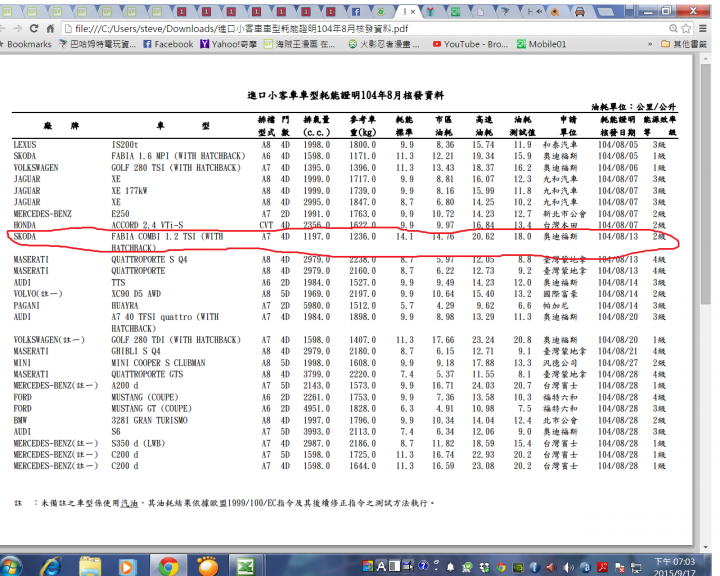720x576 pixels.
Task: Open the Windows Start menu
Action: pyautogui.click(x=11, y=566)
